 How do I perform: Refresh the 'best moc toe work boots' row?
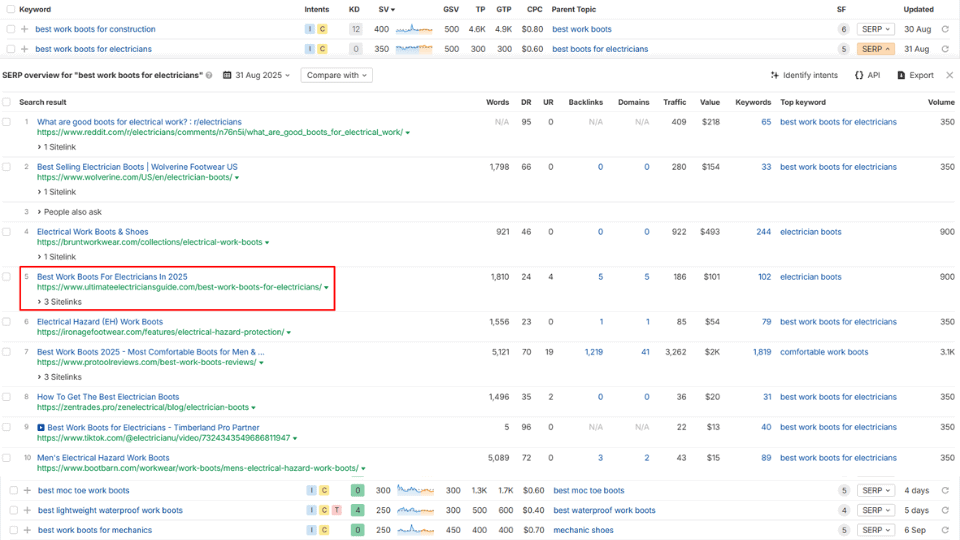[x=946, y=490]
